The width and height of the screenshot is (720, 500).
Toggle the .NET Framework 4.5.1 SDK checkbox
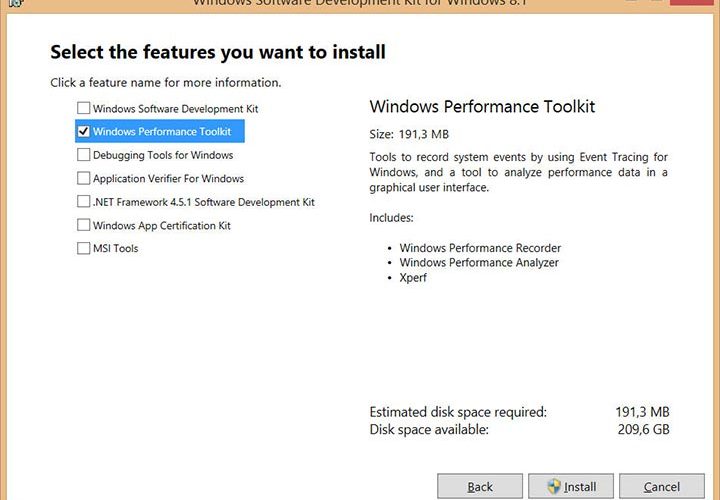83,202
